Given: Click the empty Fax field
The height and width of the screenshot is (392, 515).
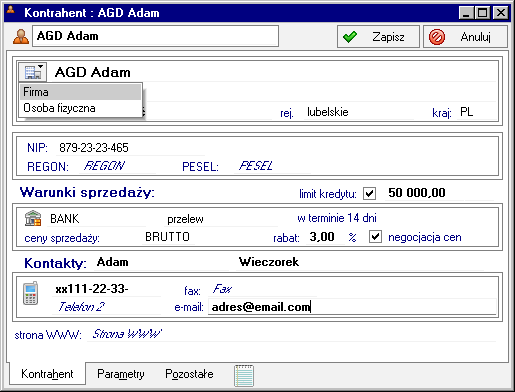Looking at the screenshot, I should point(263,289).
